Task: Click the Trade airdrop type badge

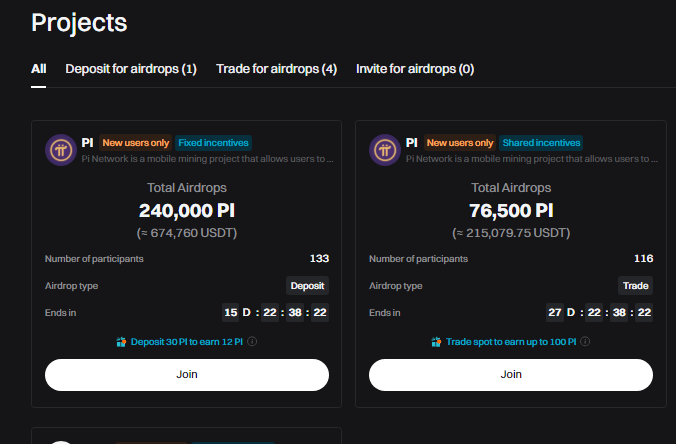Action: (634, 285)
